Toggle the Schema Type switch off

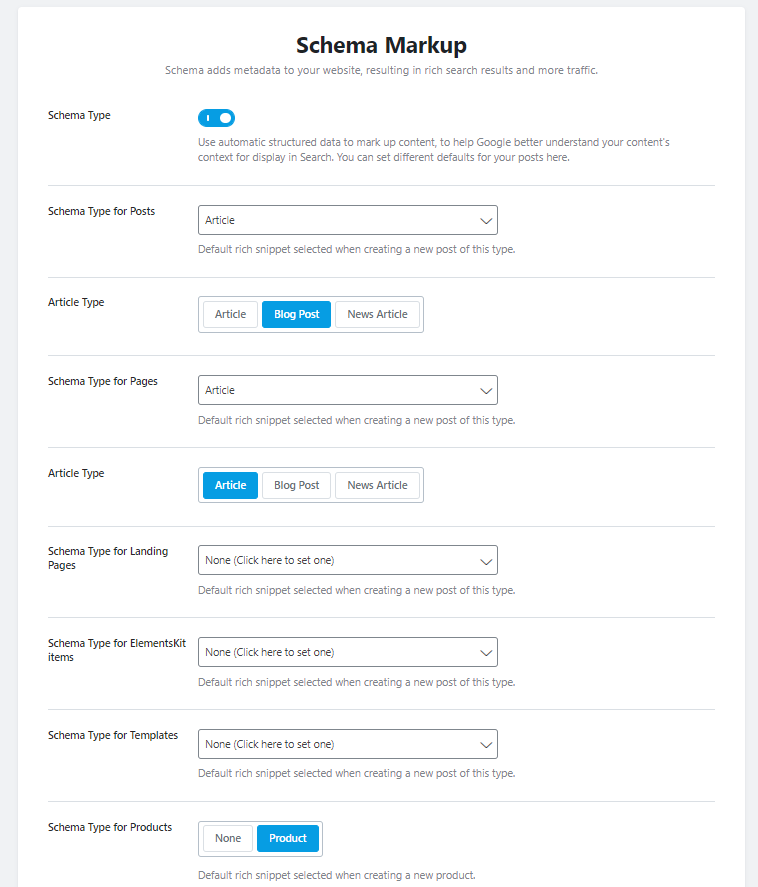pos(216,118)
